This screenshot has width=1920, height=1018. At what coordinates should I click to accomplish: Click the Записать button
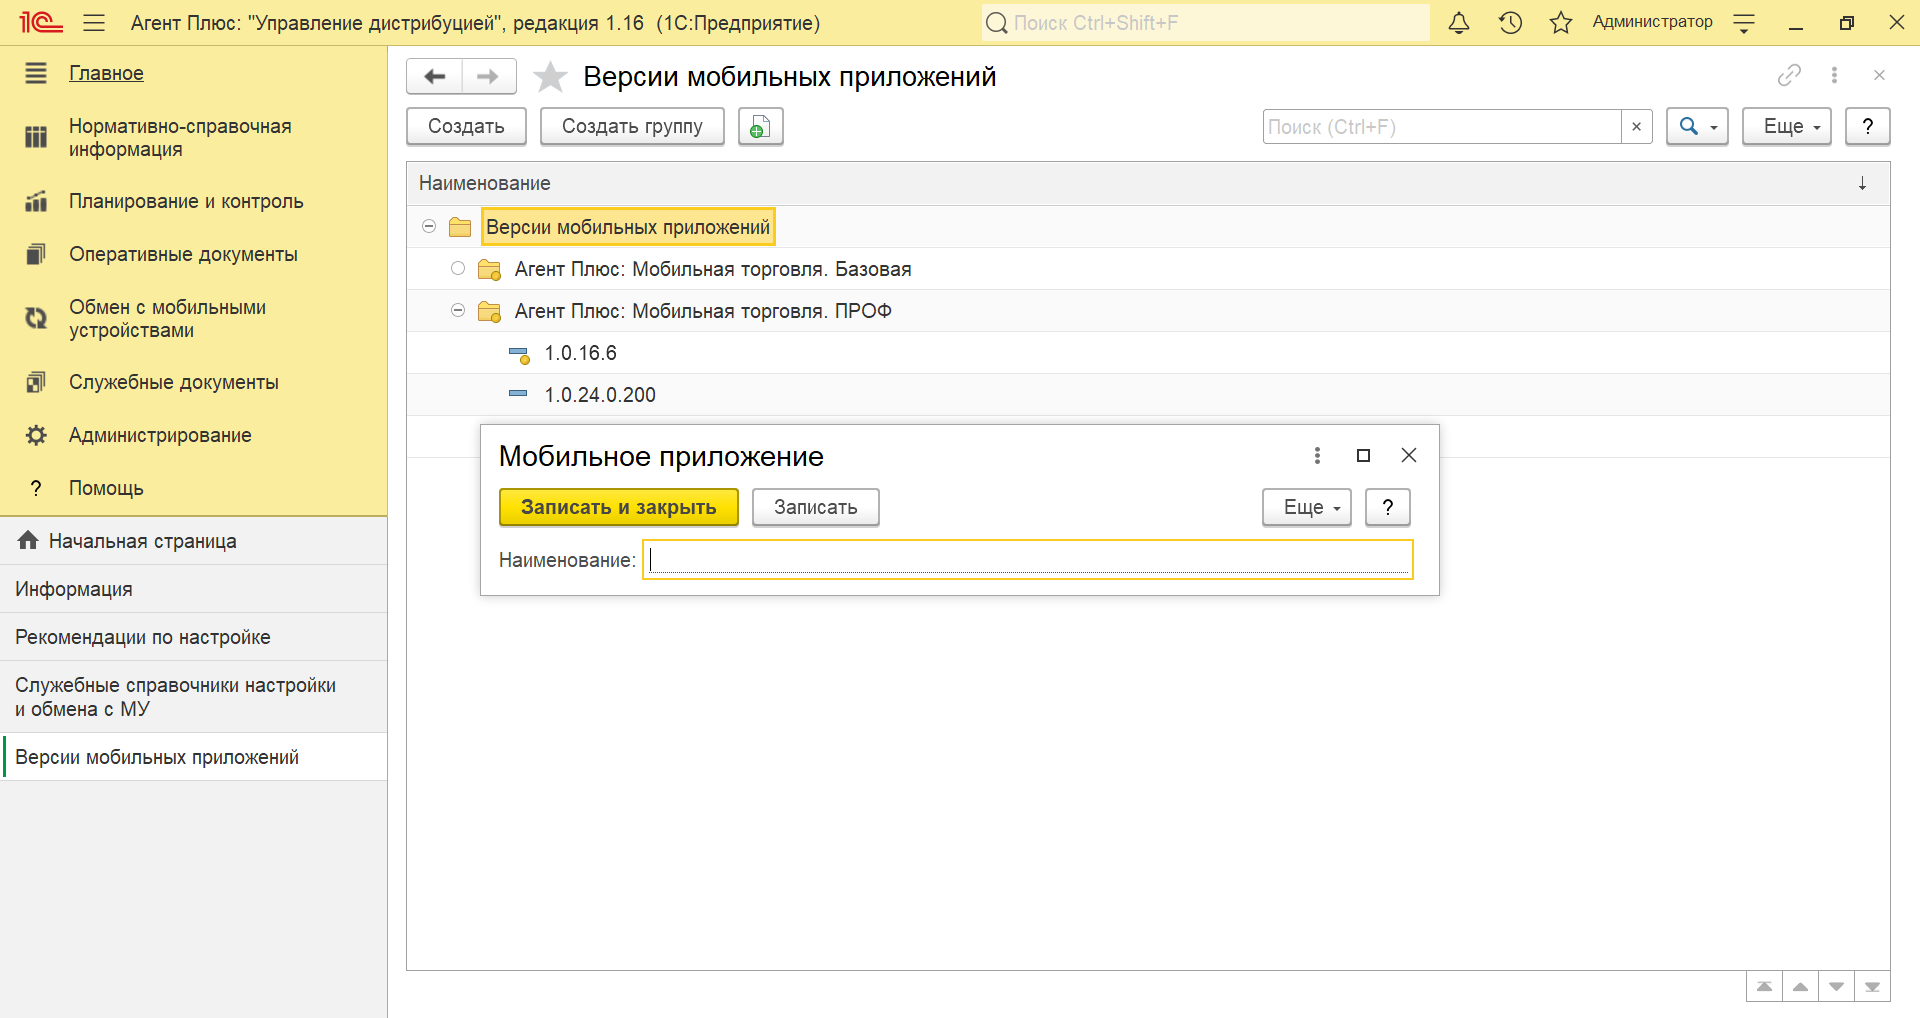click(x=815, y=507)
